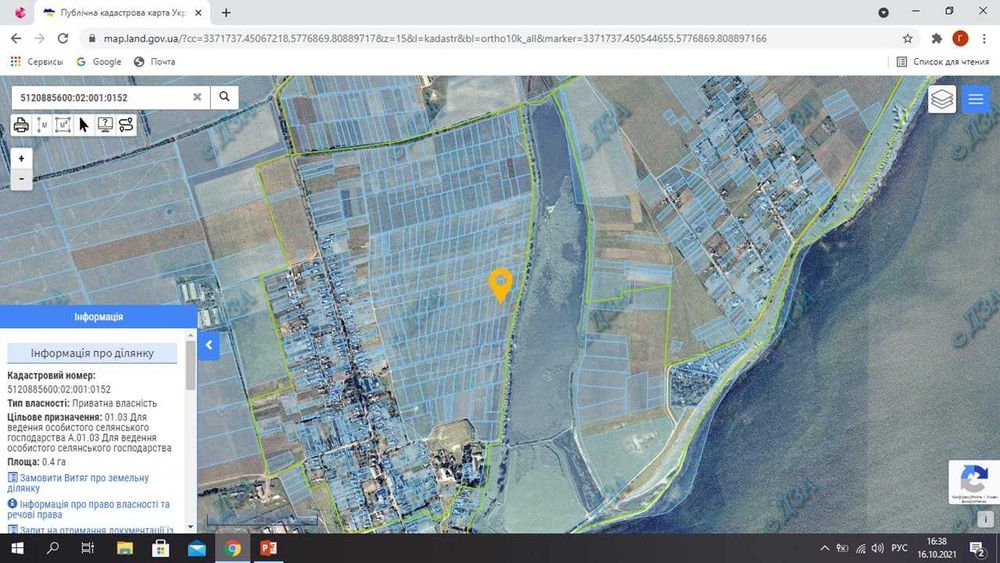Screen dimensions: 1000x563
Task: Zoom out the map with minus
Action: pyautogui.click(x=21, y=179)
